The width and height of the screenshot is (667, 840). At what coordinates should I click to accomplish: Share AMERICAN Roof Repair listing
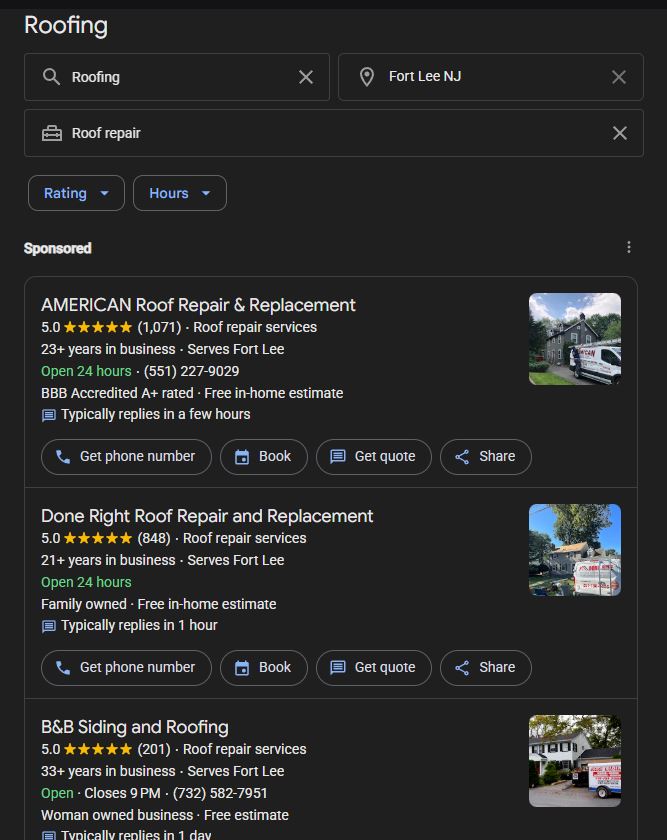pos(485,456)
